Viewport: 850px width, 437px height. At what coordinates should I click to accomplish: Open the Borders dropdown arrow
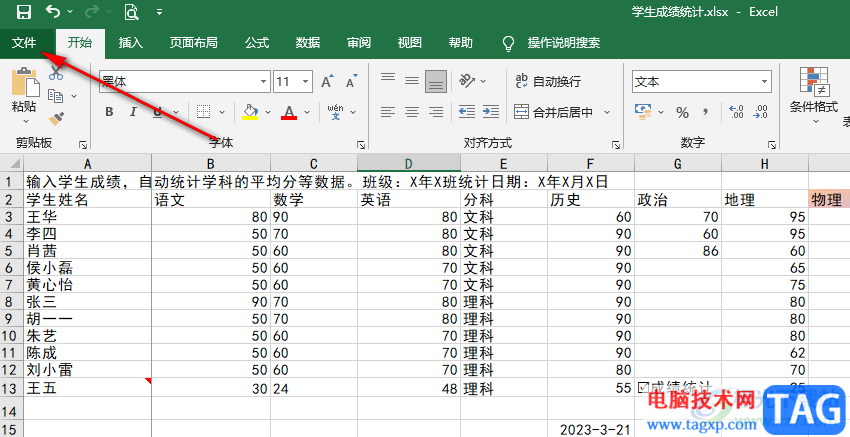pos(222,112)
